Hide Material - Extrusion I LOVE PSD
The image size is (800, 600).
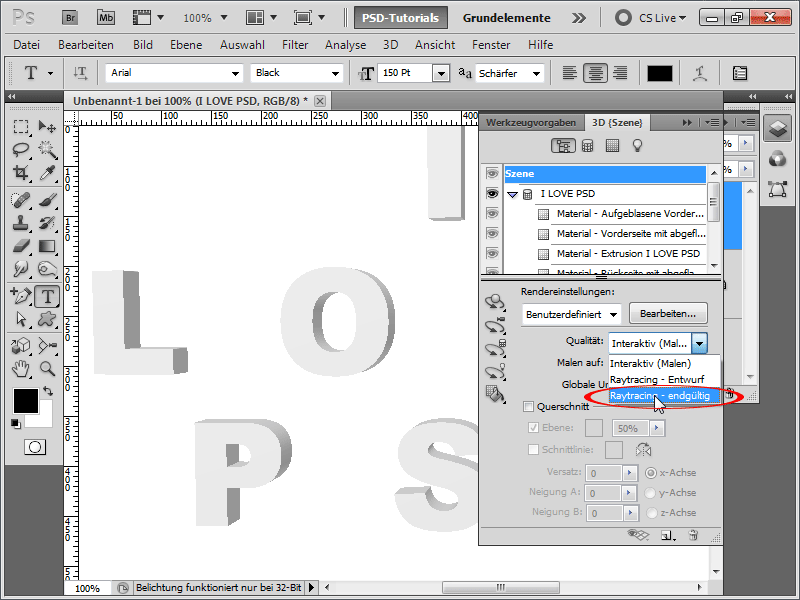click(x=492, y=254)
